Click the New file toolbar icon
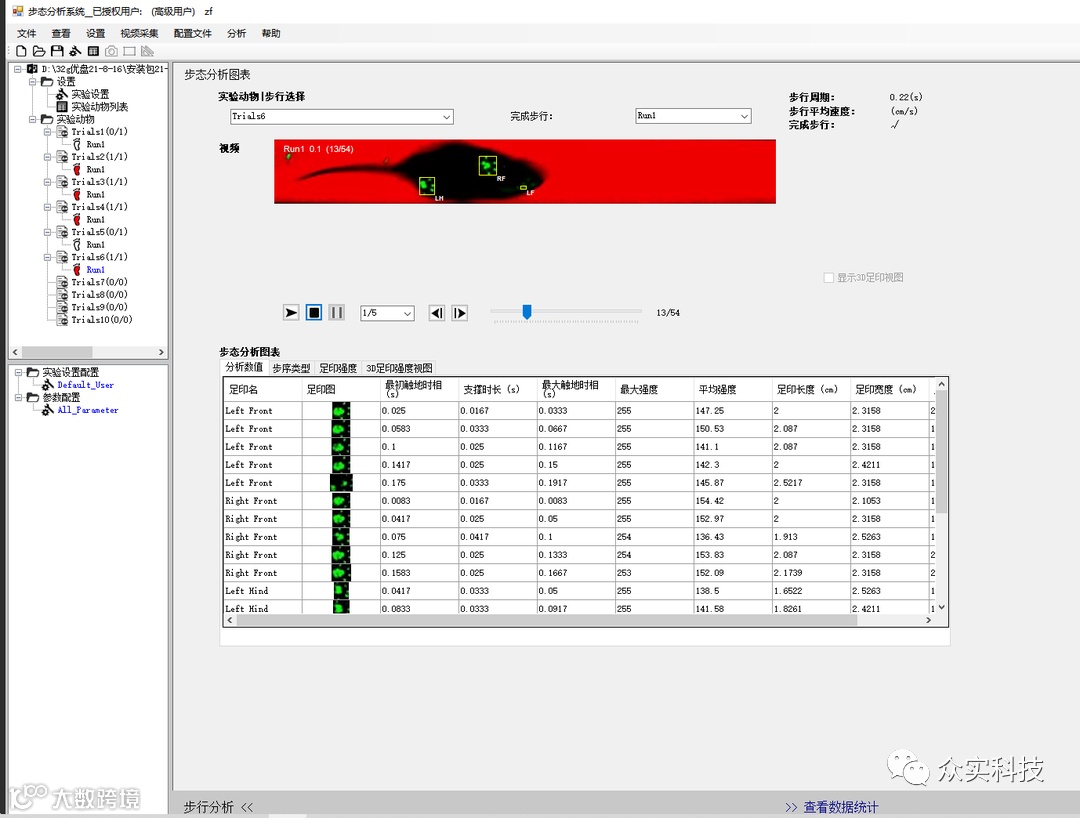Viewport: 1080px width, 818px height. point(21,51)
